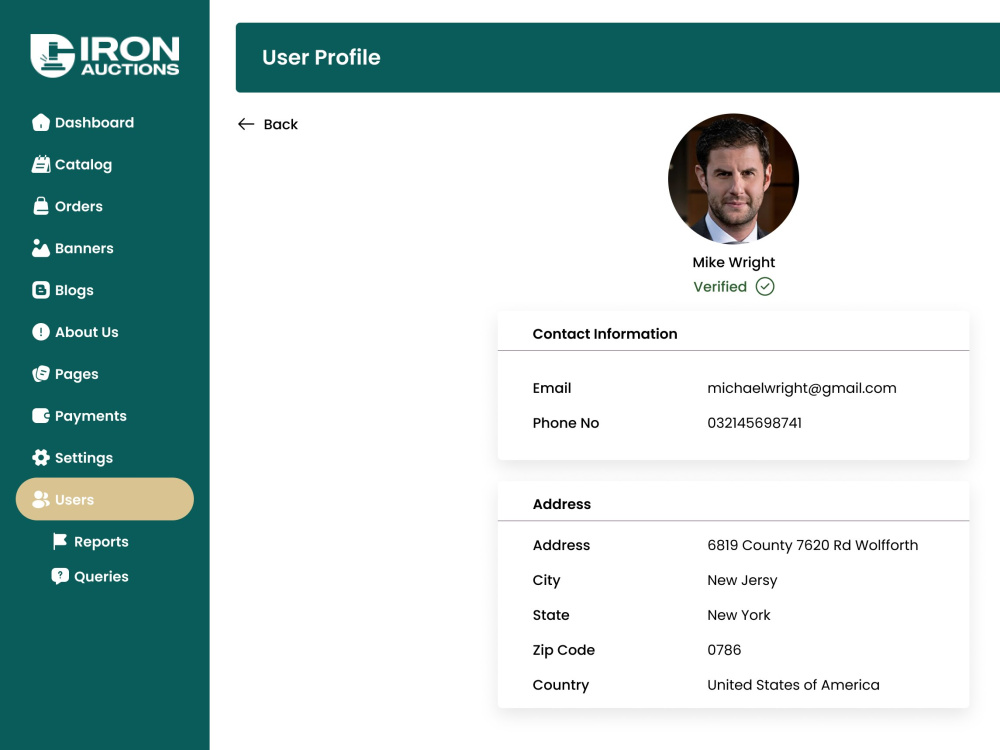Click the city value New Jersy
The width and height of the screenshot is (1000, 750).
pyautogui.click(x=742, y=580)
